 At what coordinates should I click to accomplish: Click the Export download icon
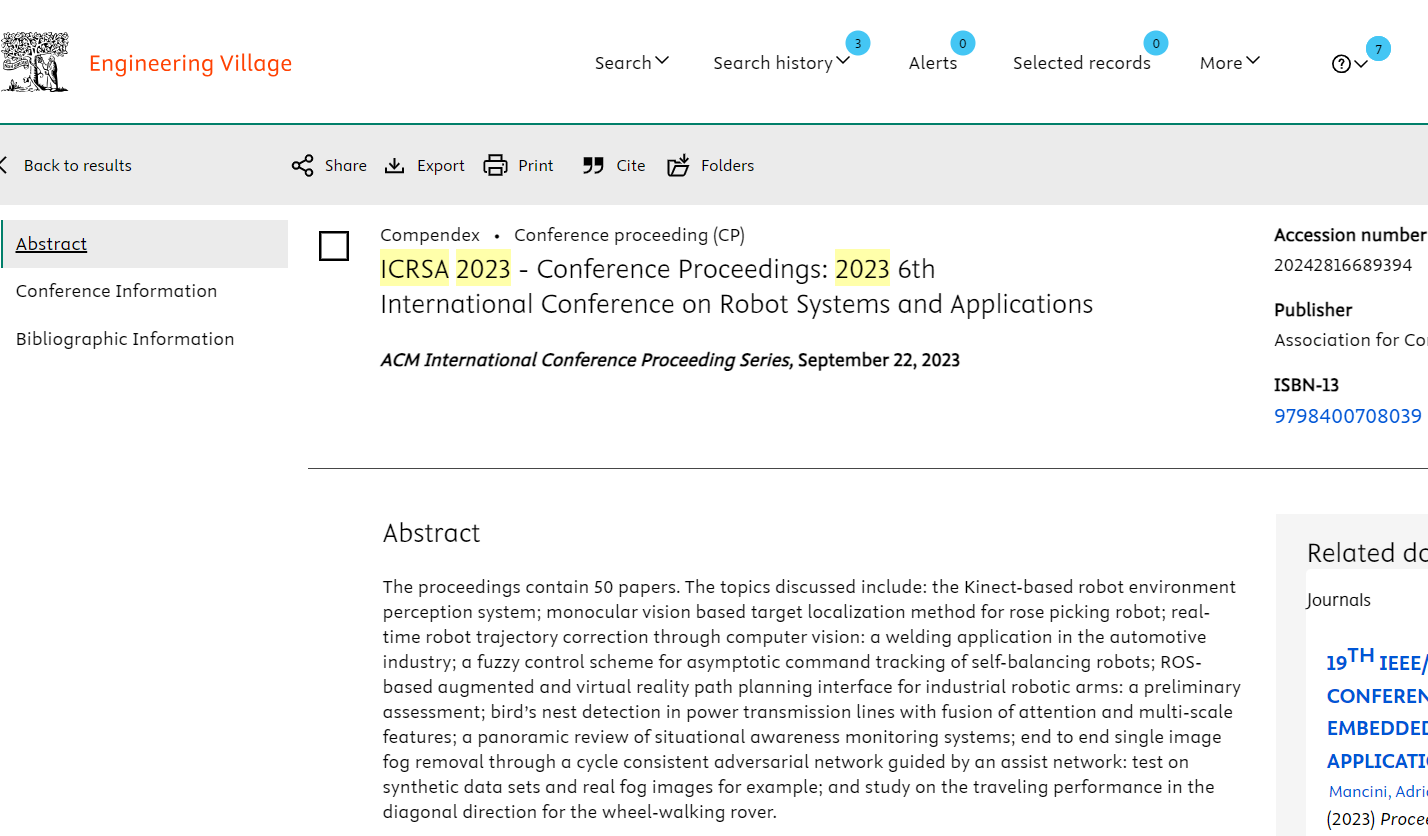(x=395, y=166)
